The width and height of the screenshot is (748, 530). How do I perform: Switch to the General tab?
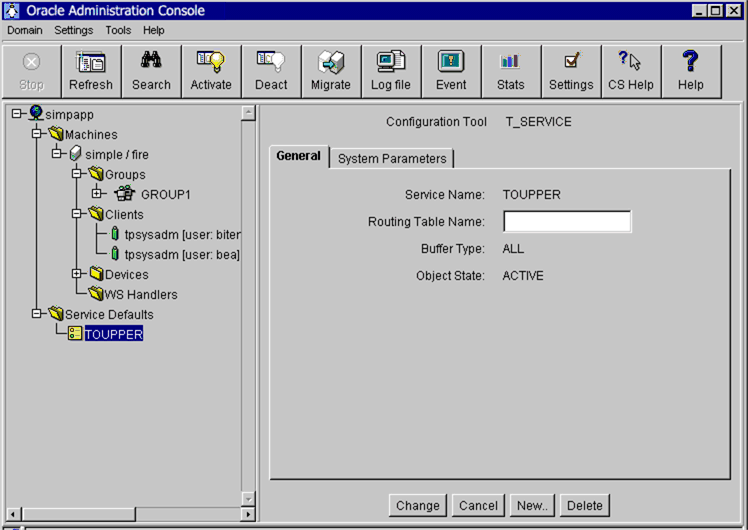(x=299, y=156)
